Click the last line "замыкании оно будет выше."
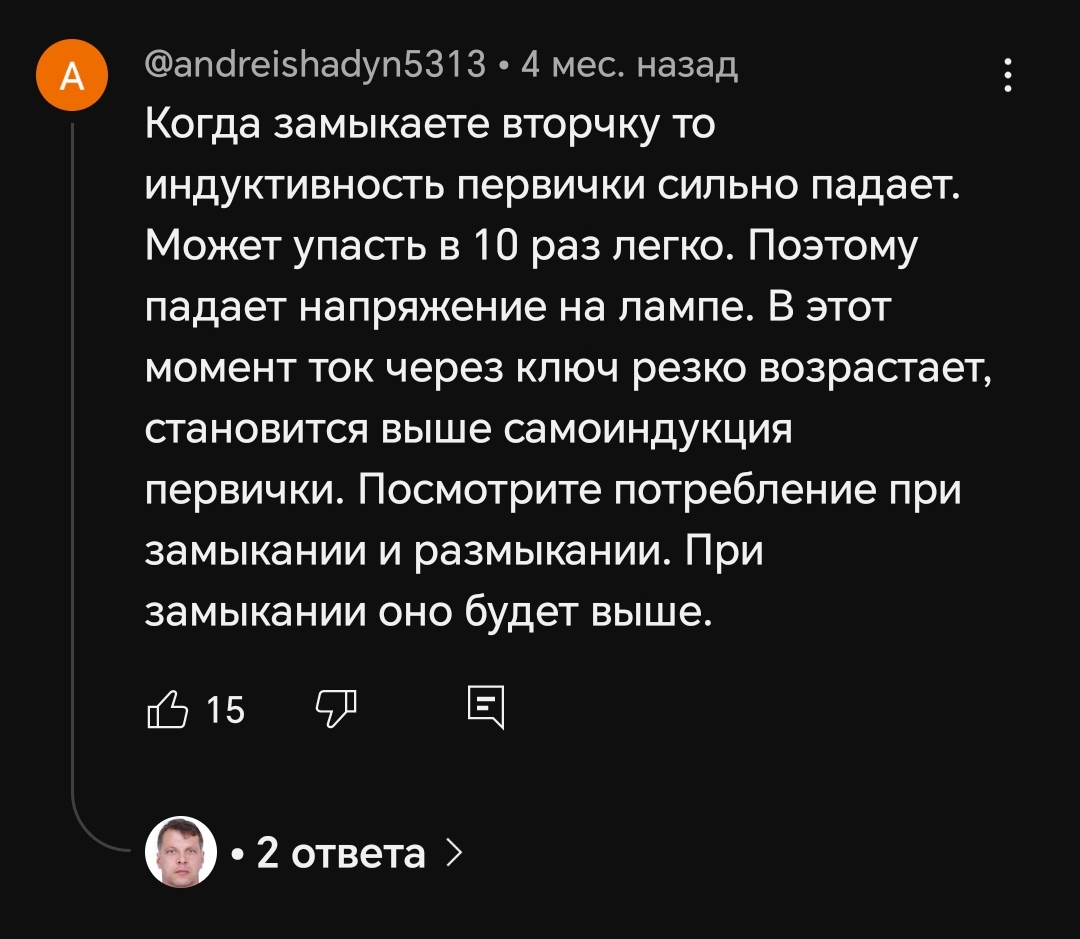Screen dimensions: 1080x939 point(430,611)
